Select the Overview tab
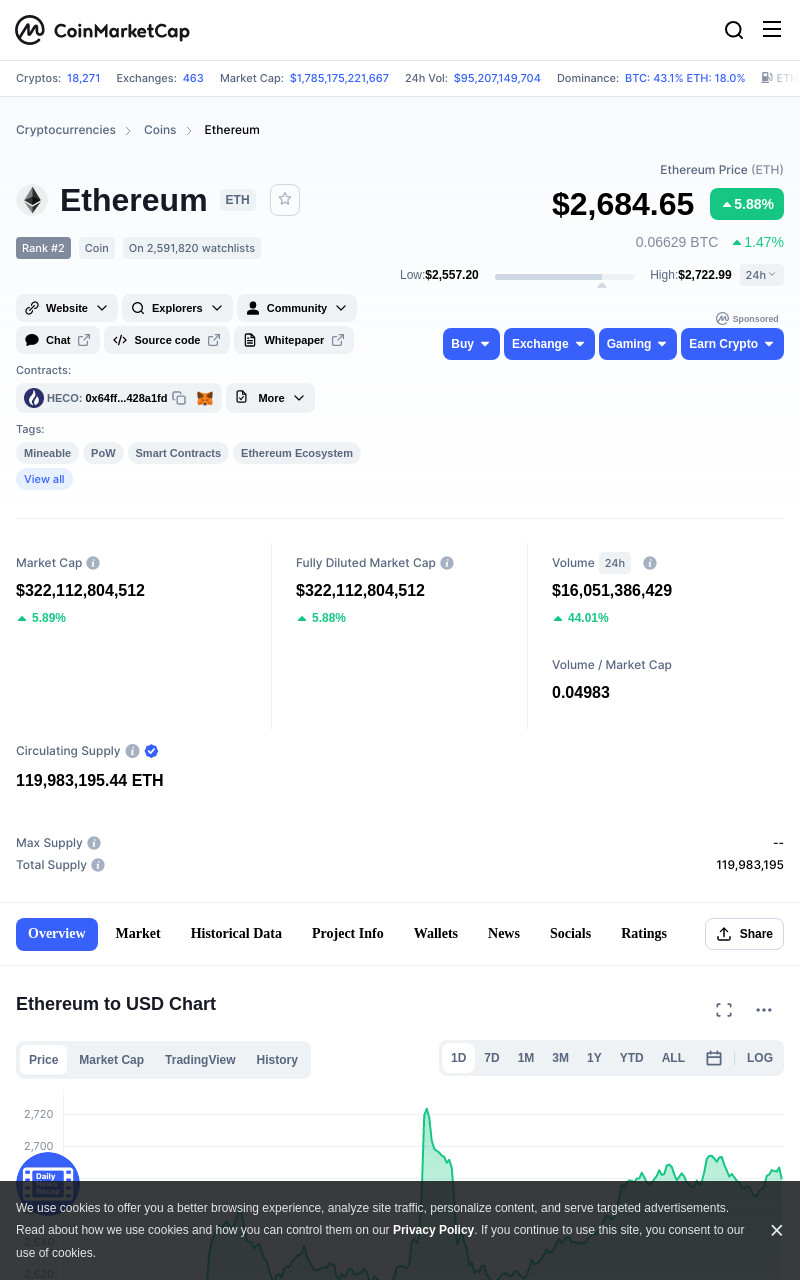 [57, 934]
